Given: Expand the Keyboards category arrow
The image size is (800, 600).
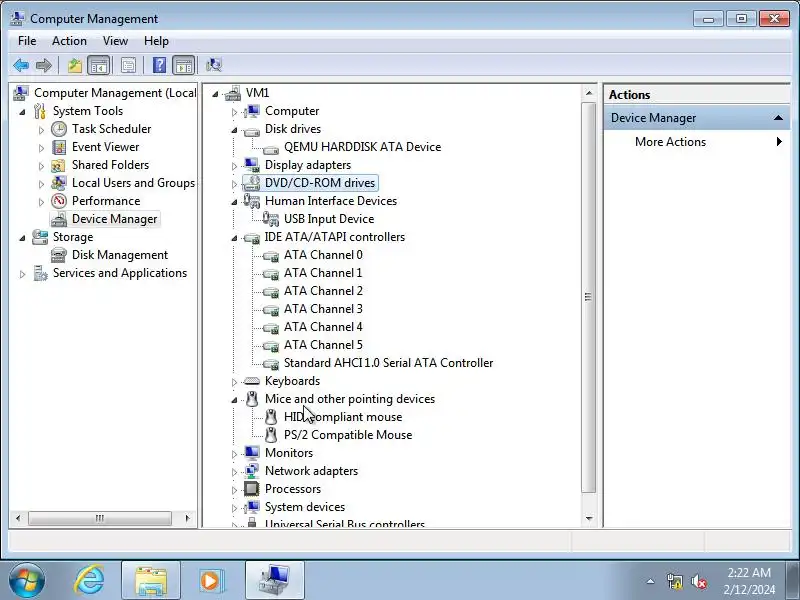Looking at the screenshot, I should (234, 382).
